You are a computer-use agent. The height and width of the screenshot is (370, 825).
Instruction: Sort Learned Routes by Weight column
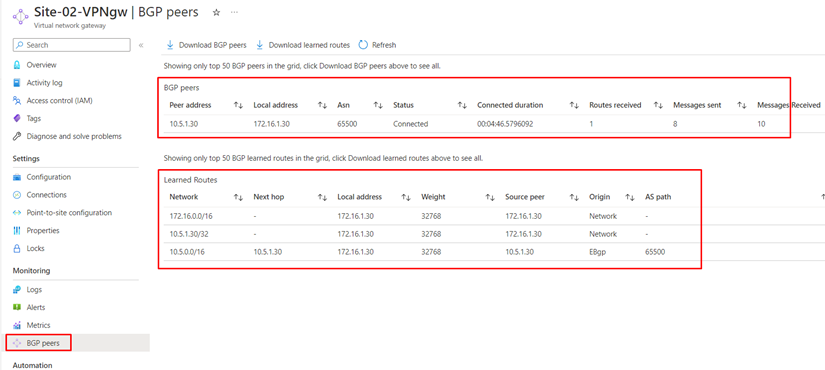coord(490,197)
